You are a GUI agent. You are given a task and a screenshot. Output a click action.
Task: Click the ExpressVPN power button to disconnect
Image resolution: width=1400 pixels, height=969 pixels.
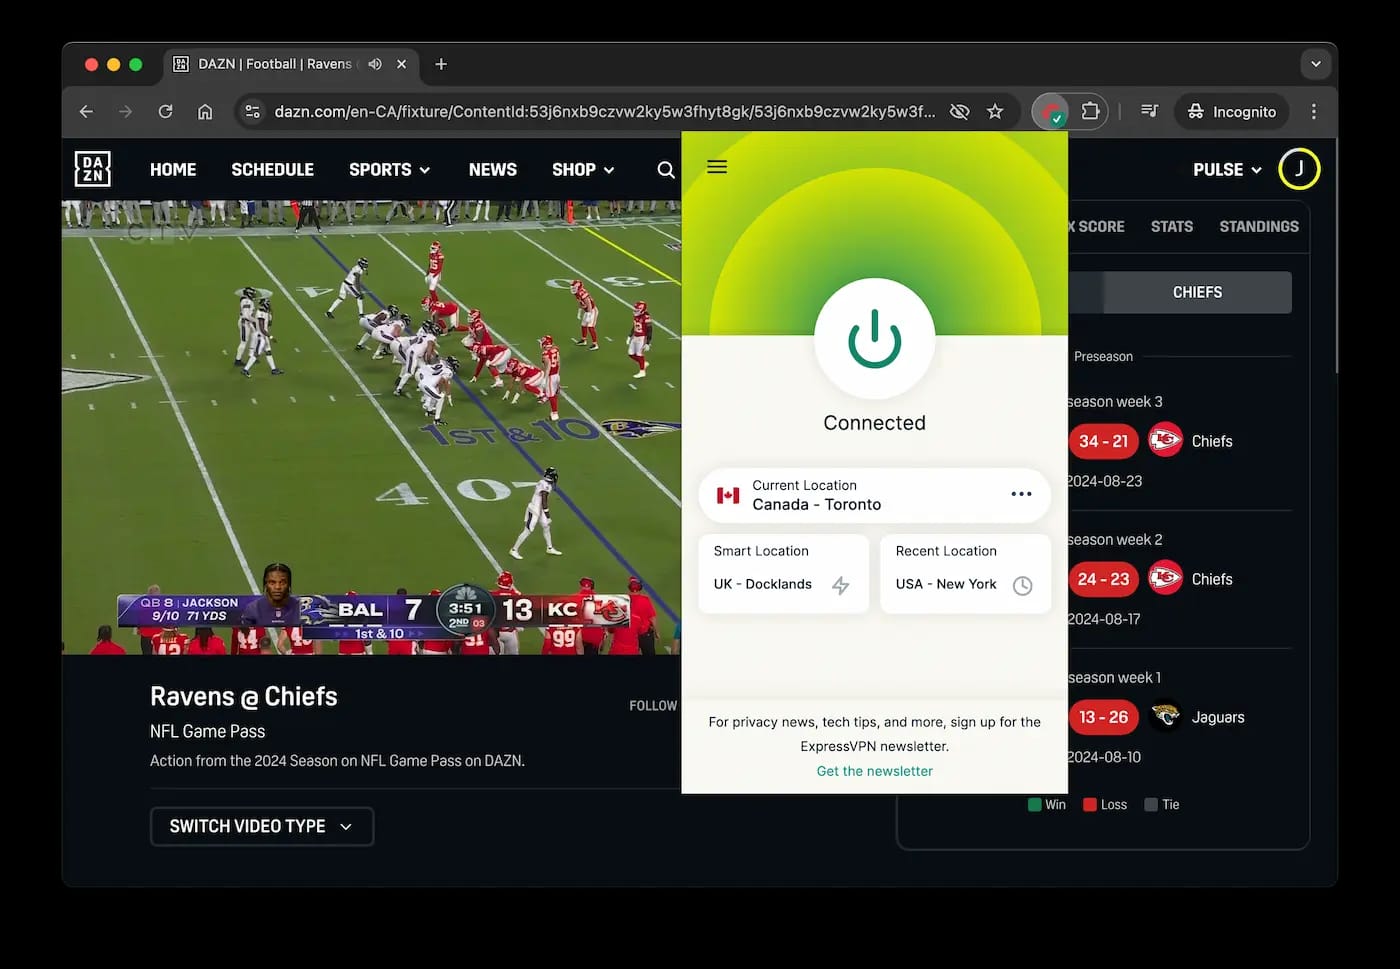(874, 339)
